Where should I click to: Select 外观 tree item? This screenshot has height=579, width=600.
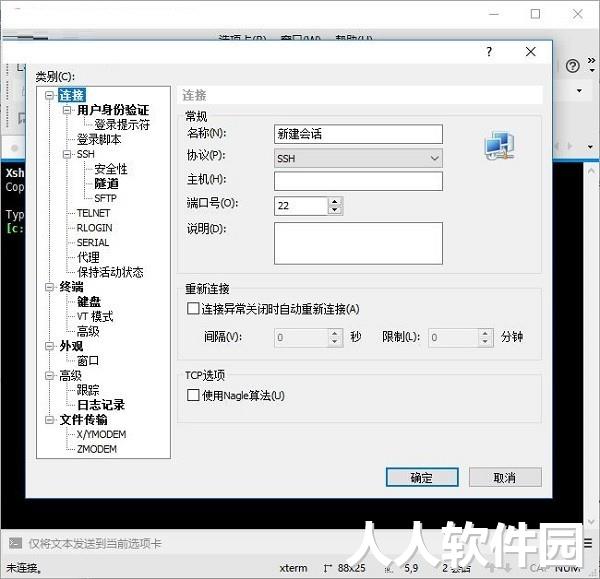(x=71, y=346)
